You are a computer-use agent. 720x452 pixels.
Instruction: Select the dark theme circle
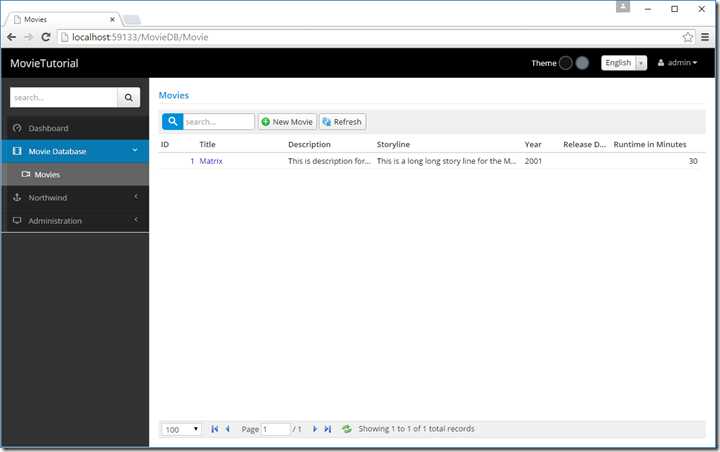[566, 63]
